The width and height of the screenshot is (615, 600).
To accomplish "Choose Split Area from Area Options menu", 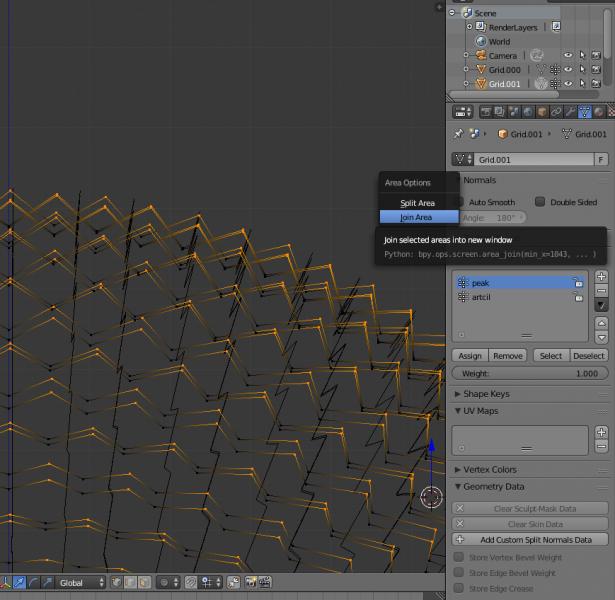I will [417, 203].
